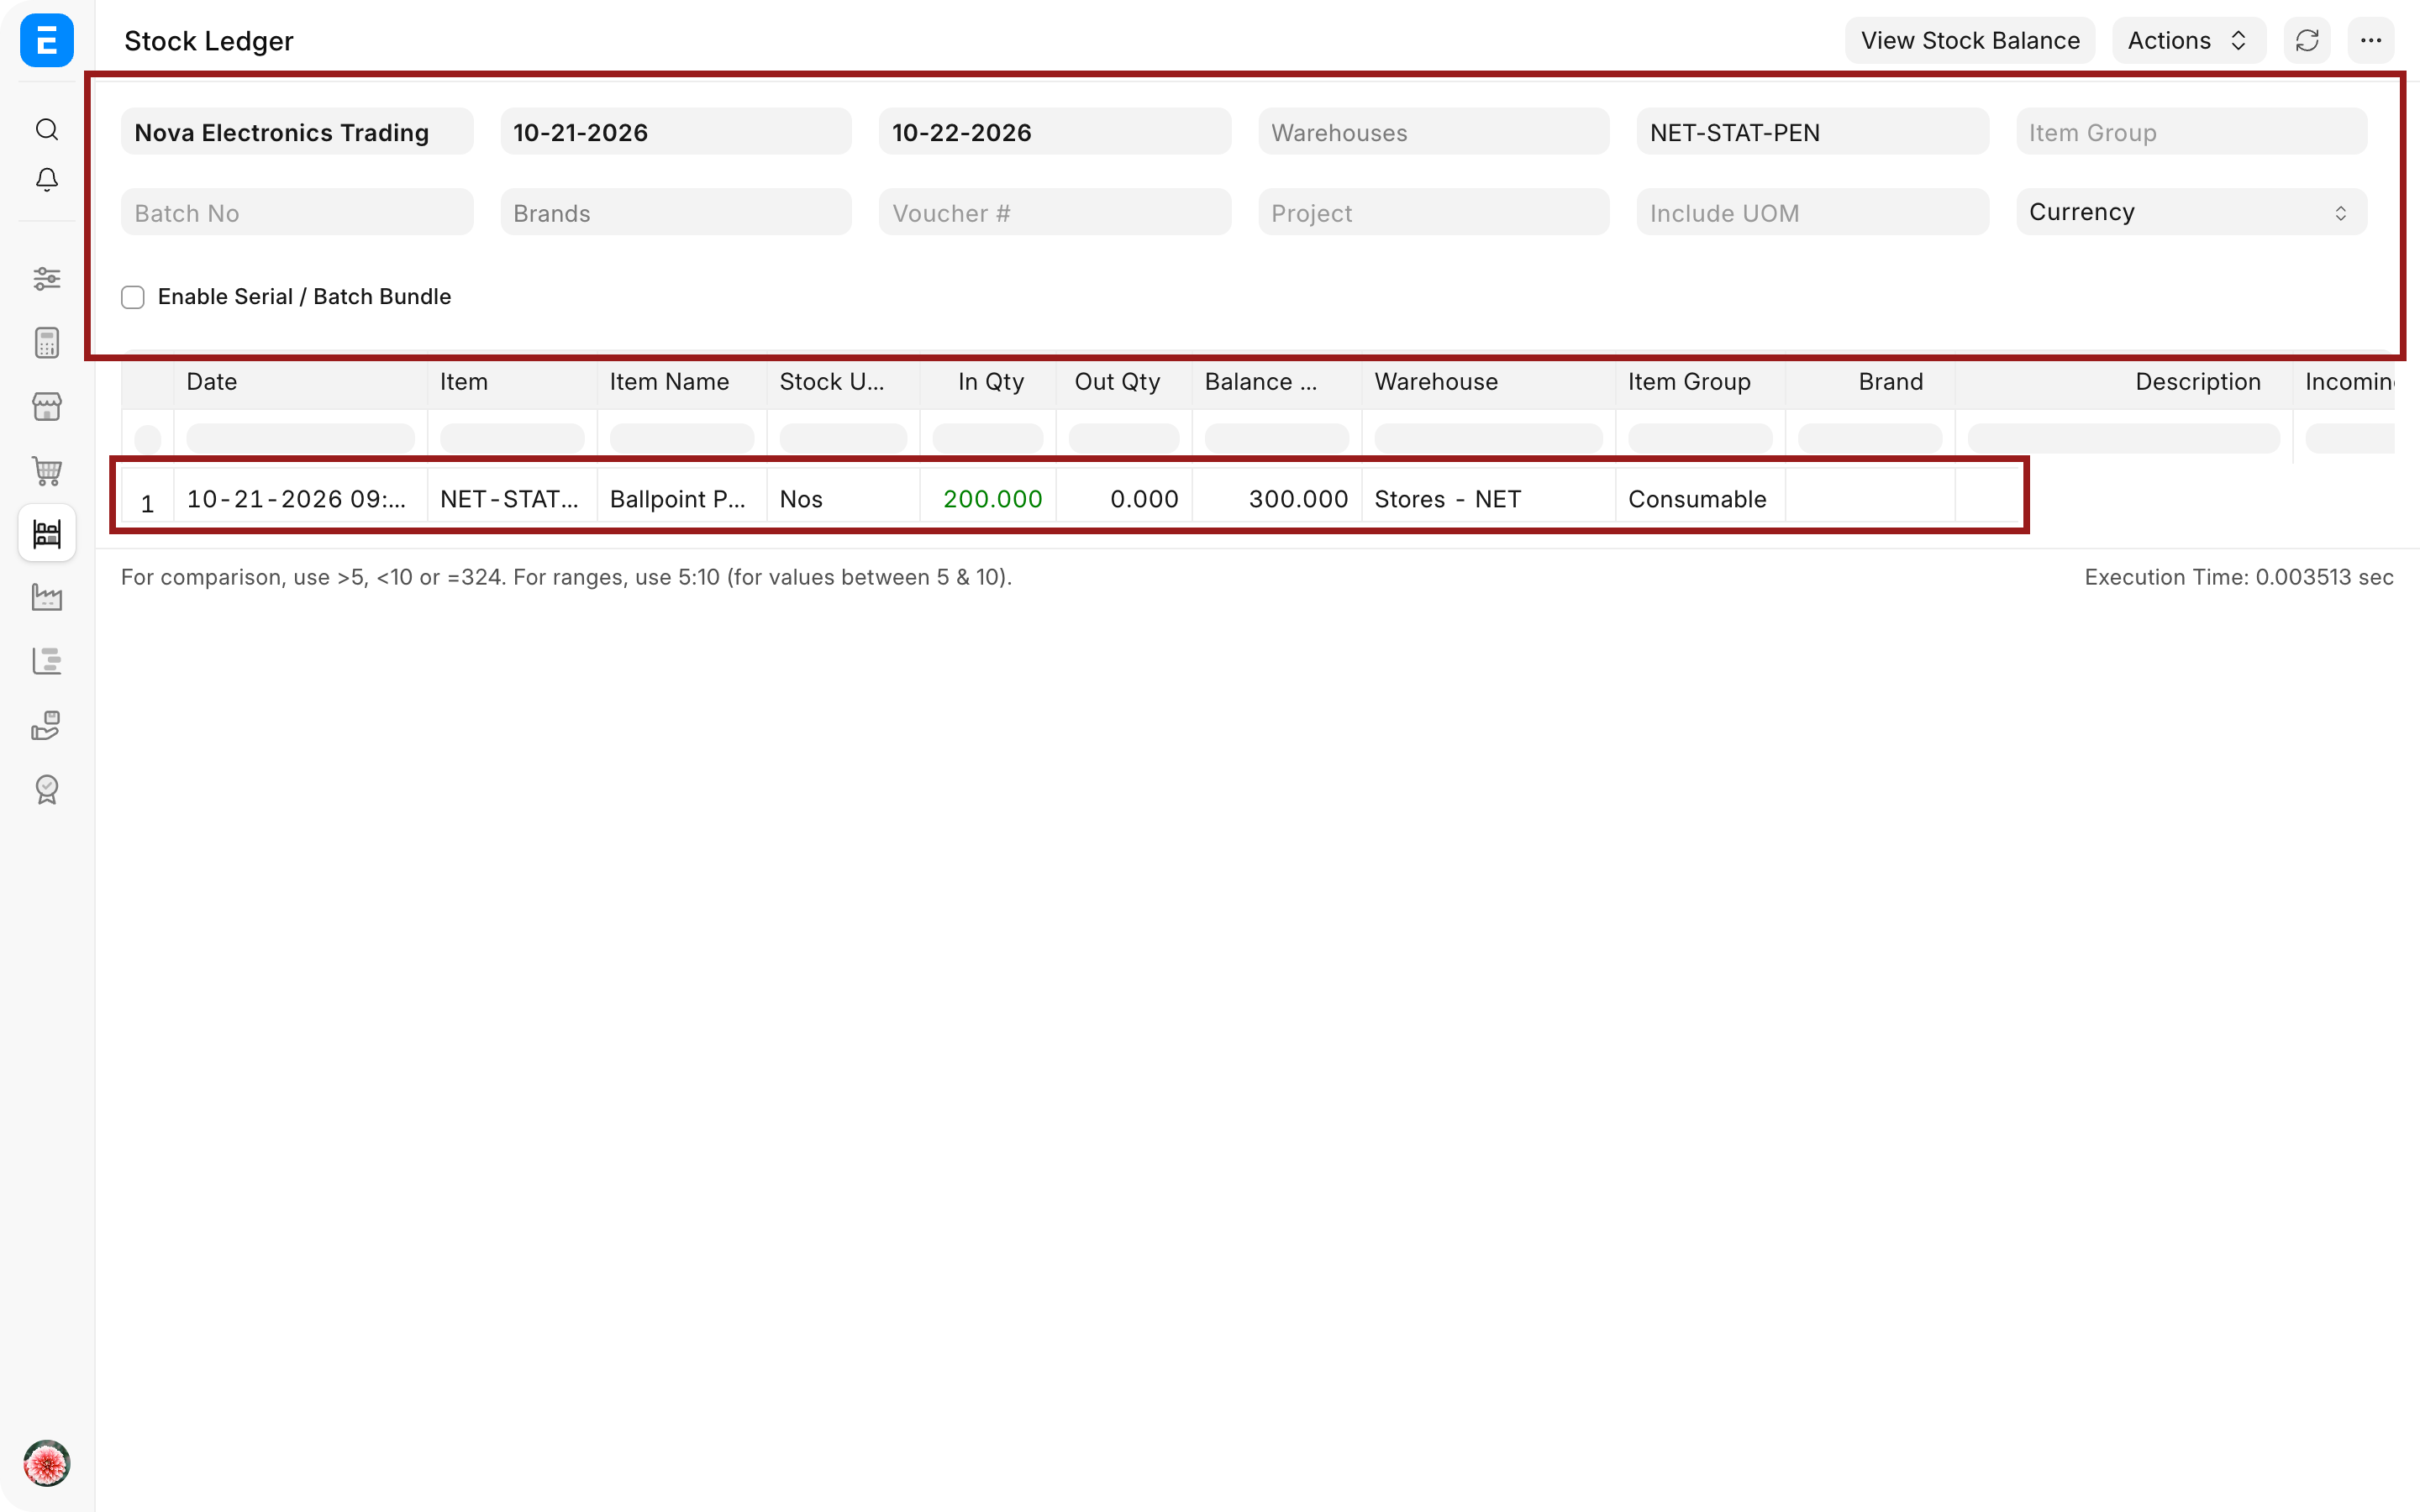Edit the Nova Electronics Trading company field
Screen dimensions: 2420x1512
pos(297,132)
